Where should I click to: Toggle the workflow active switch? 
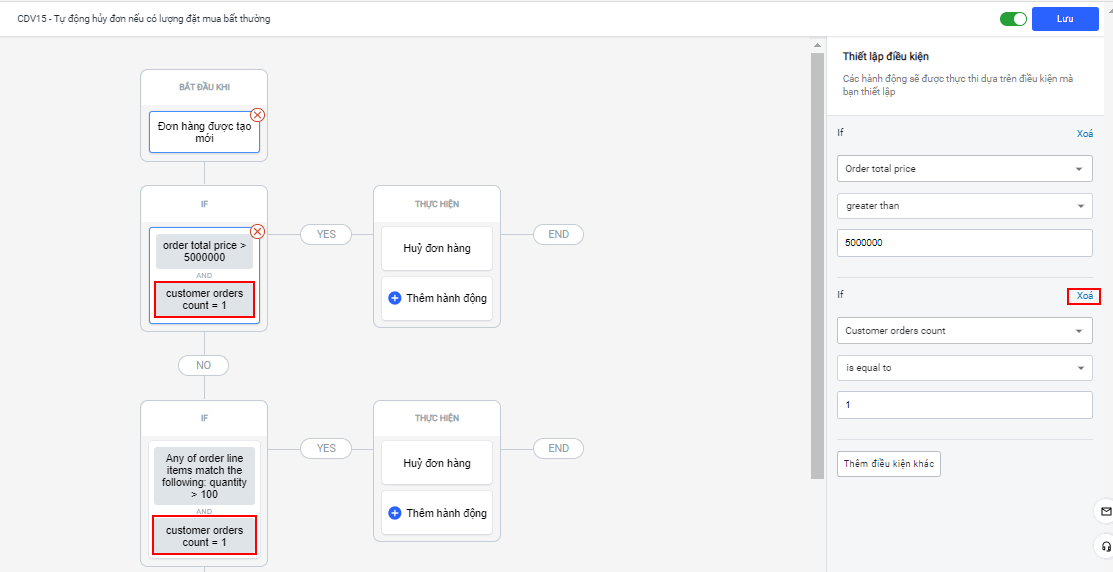pyautogui.click(x=1013, y=19)
